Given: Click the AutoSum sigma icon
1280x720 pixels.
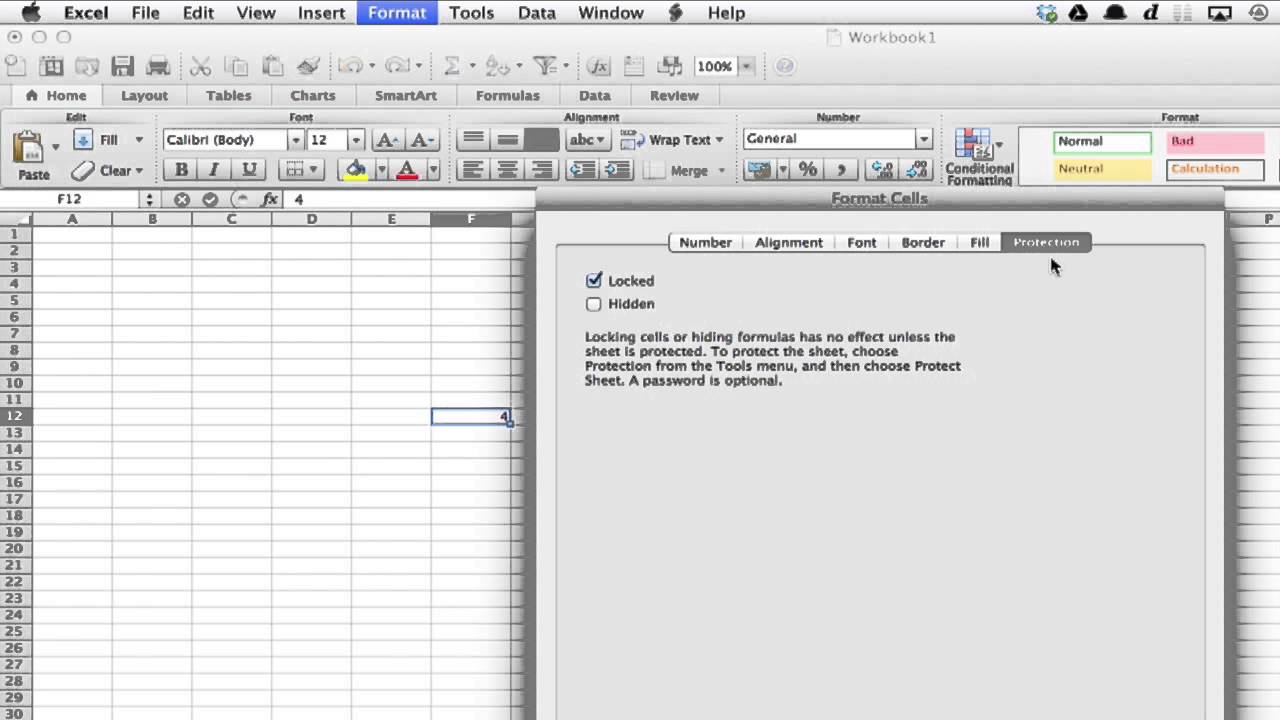Looking at the screenshot, I should [x=451, y=66].
